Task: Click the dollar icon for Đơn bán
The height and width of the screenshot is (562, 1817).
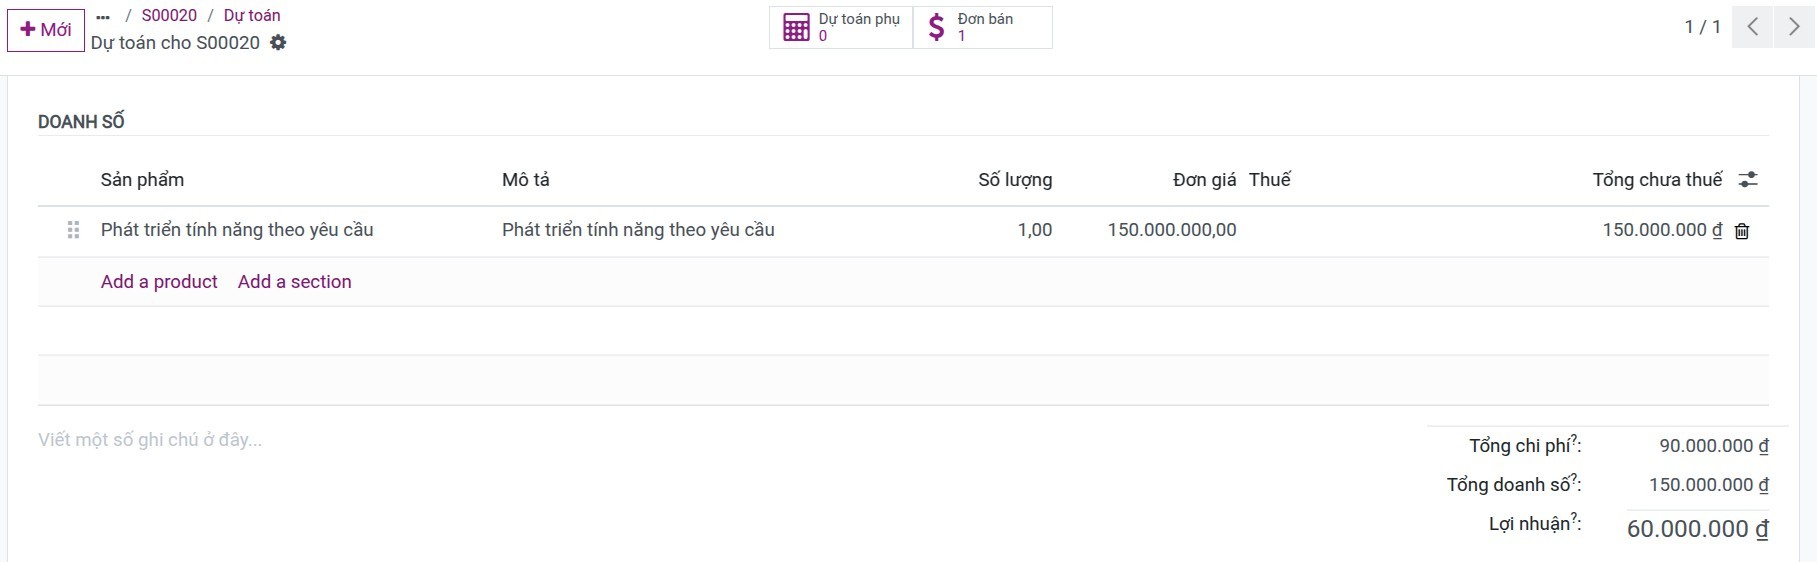Action: (x=936, y=27)
